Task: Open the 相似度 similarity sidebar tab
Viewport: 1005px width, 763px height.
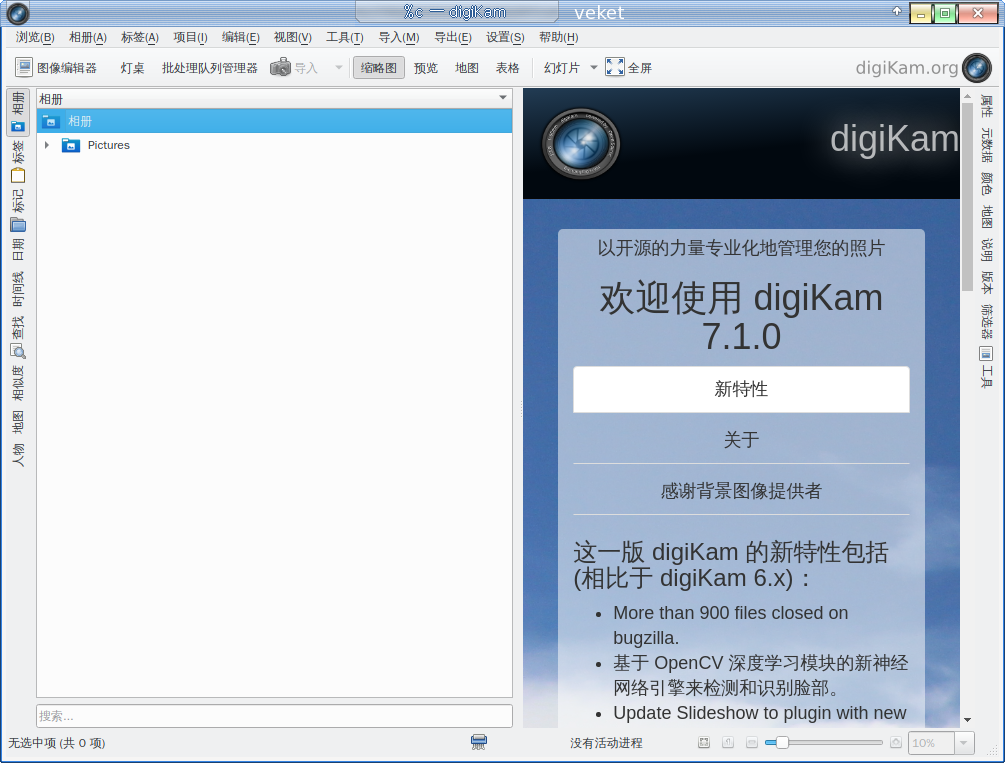Action: (x=18, y=383)
